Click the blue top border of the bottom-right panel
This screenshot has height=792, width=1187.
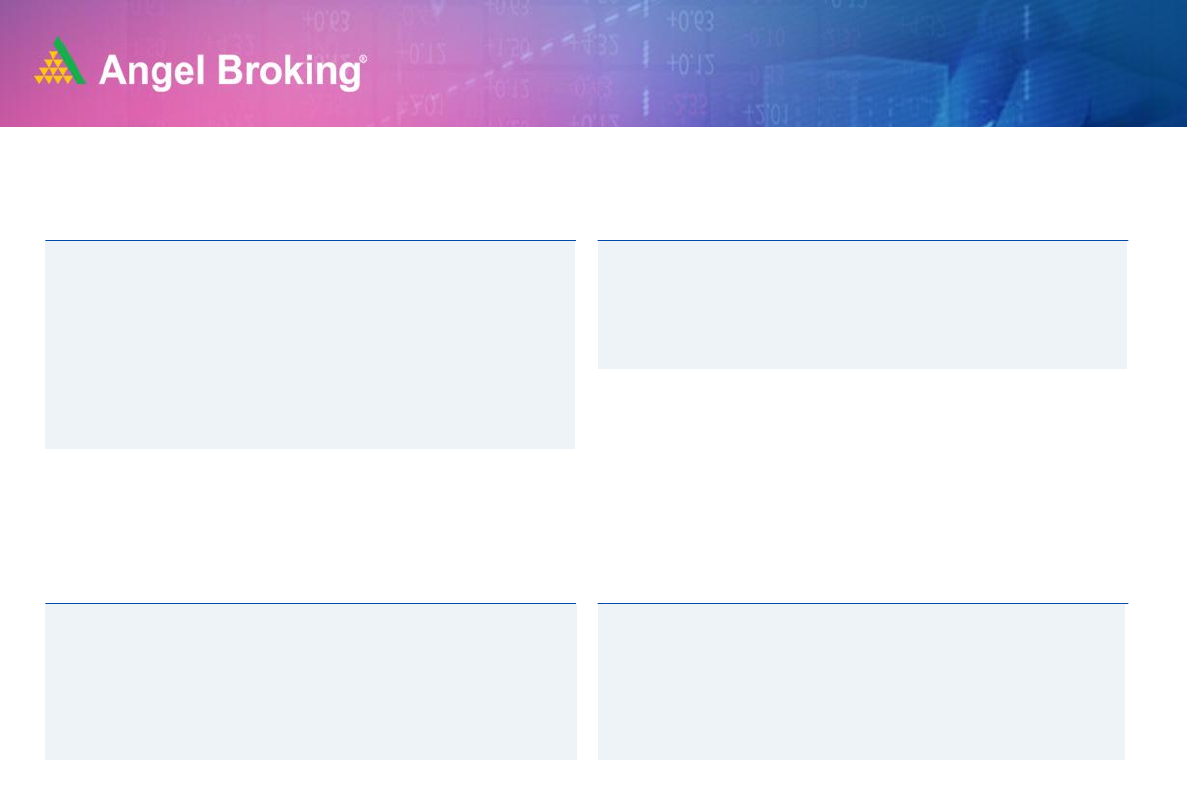pyautogui.click(x=862, y=603)
